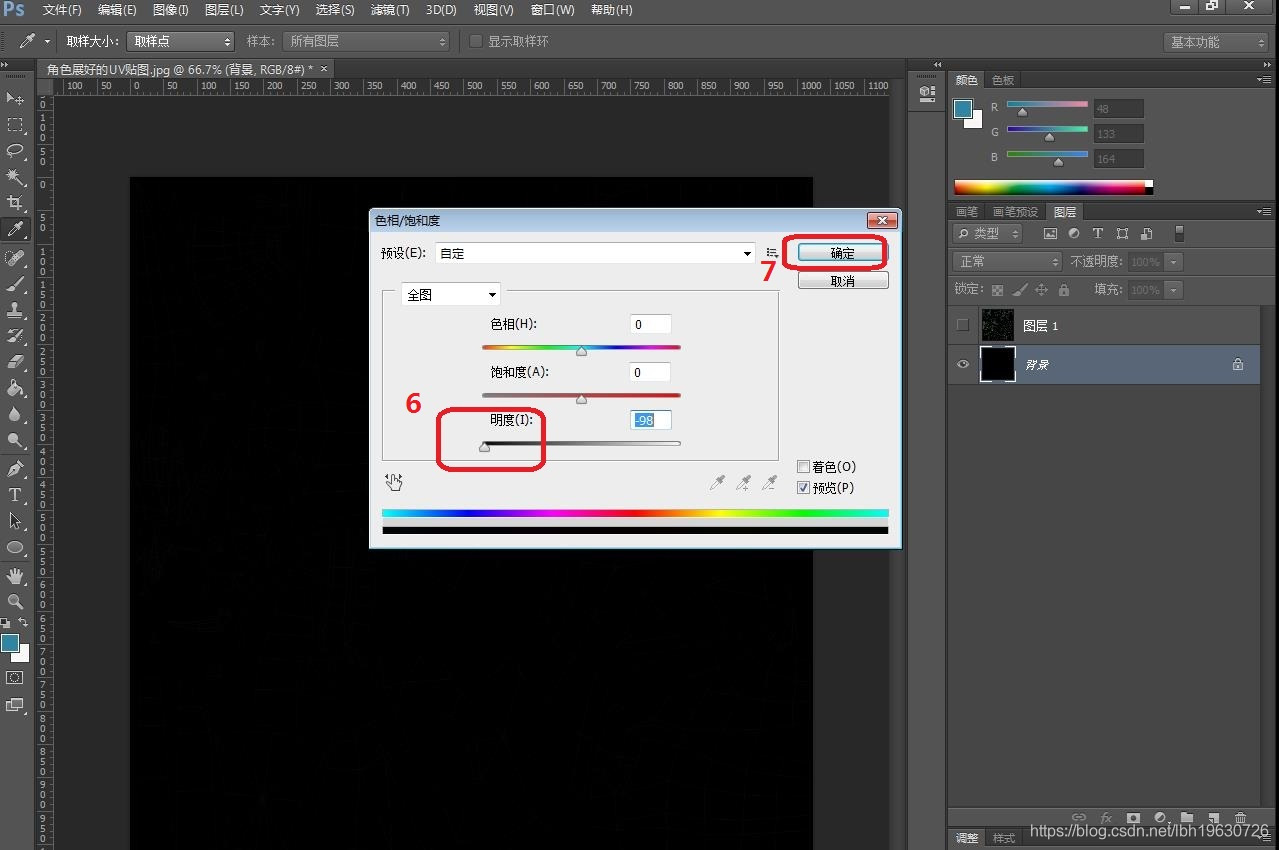This screenshot has height=850, width=1279.
Task: Hide the 背景 layer with eye icon
Action: point(963,365)
